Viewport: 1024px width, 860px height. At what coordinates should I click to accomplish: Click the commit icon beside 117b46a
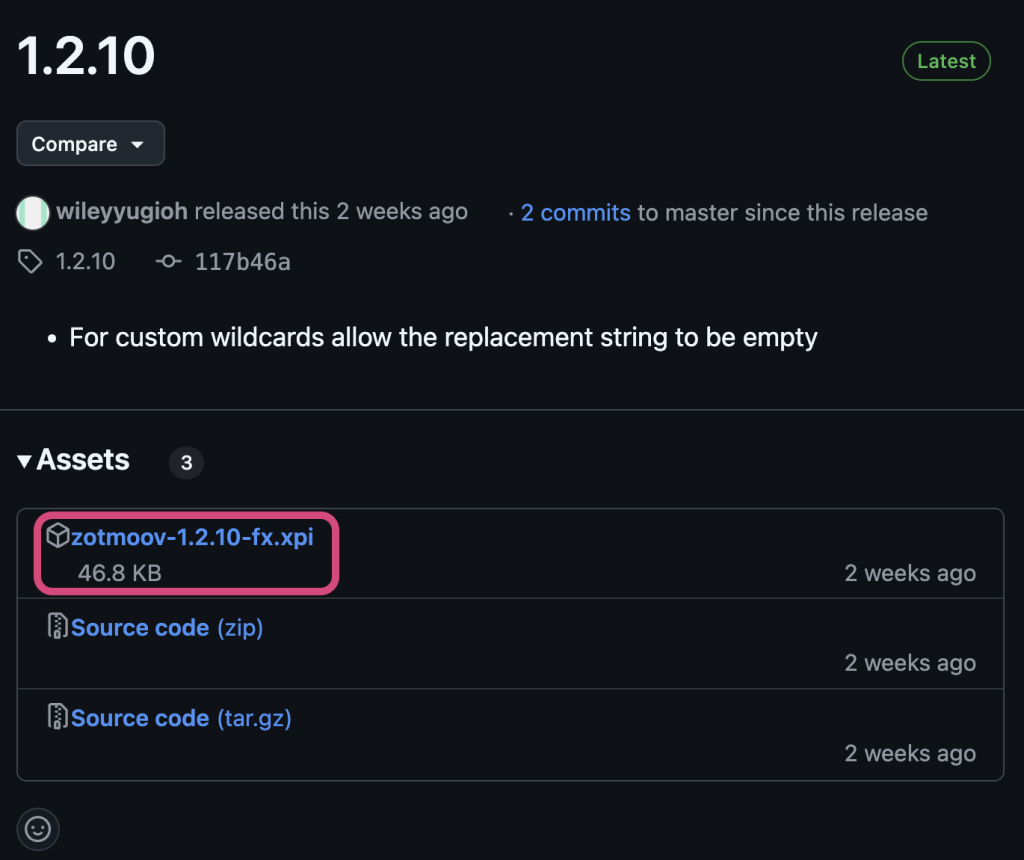pyautogui.click(x=169, y=262)
